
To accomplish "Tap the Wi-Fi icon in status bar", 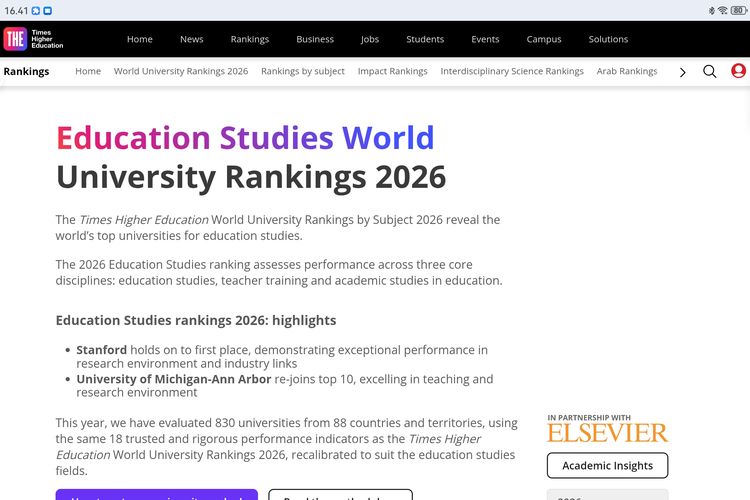I will pyautogui.click(x=723, y=10).
